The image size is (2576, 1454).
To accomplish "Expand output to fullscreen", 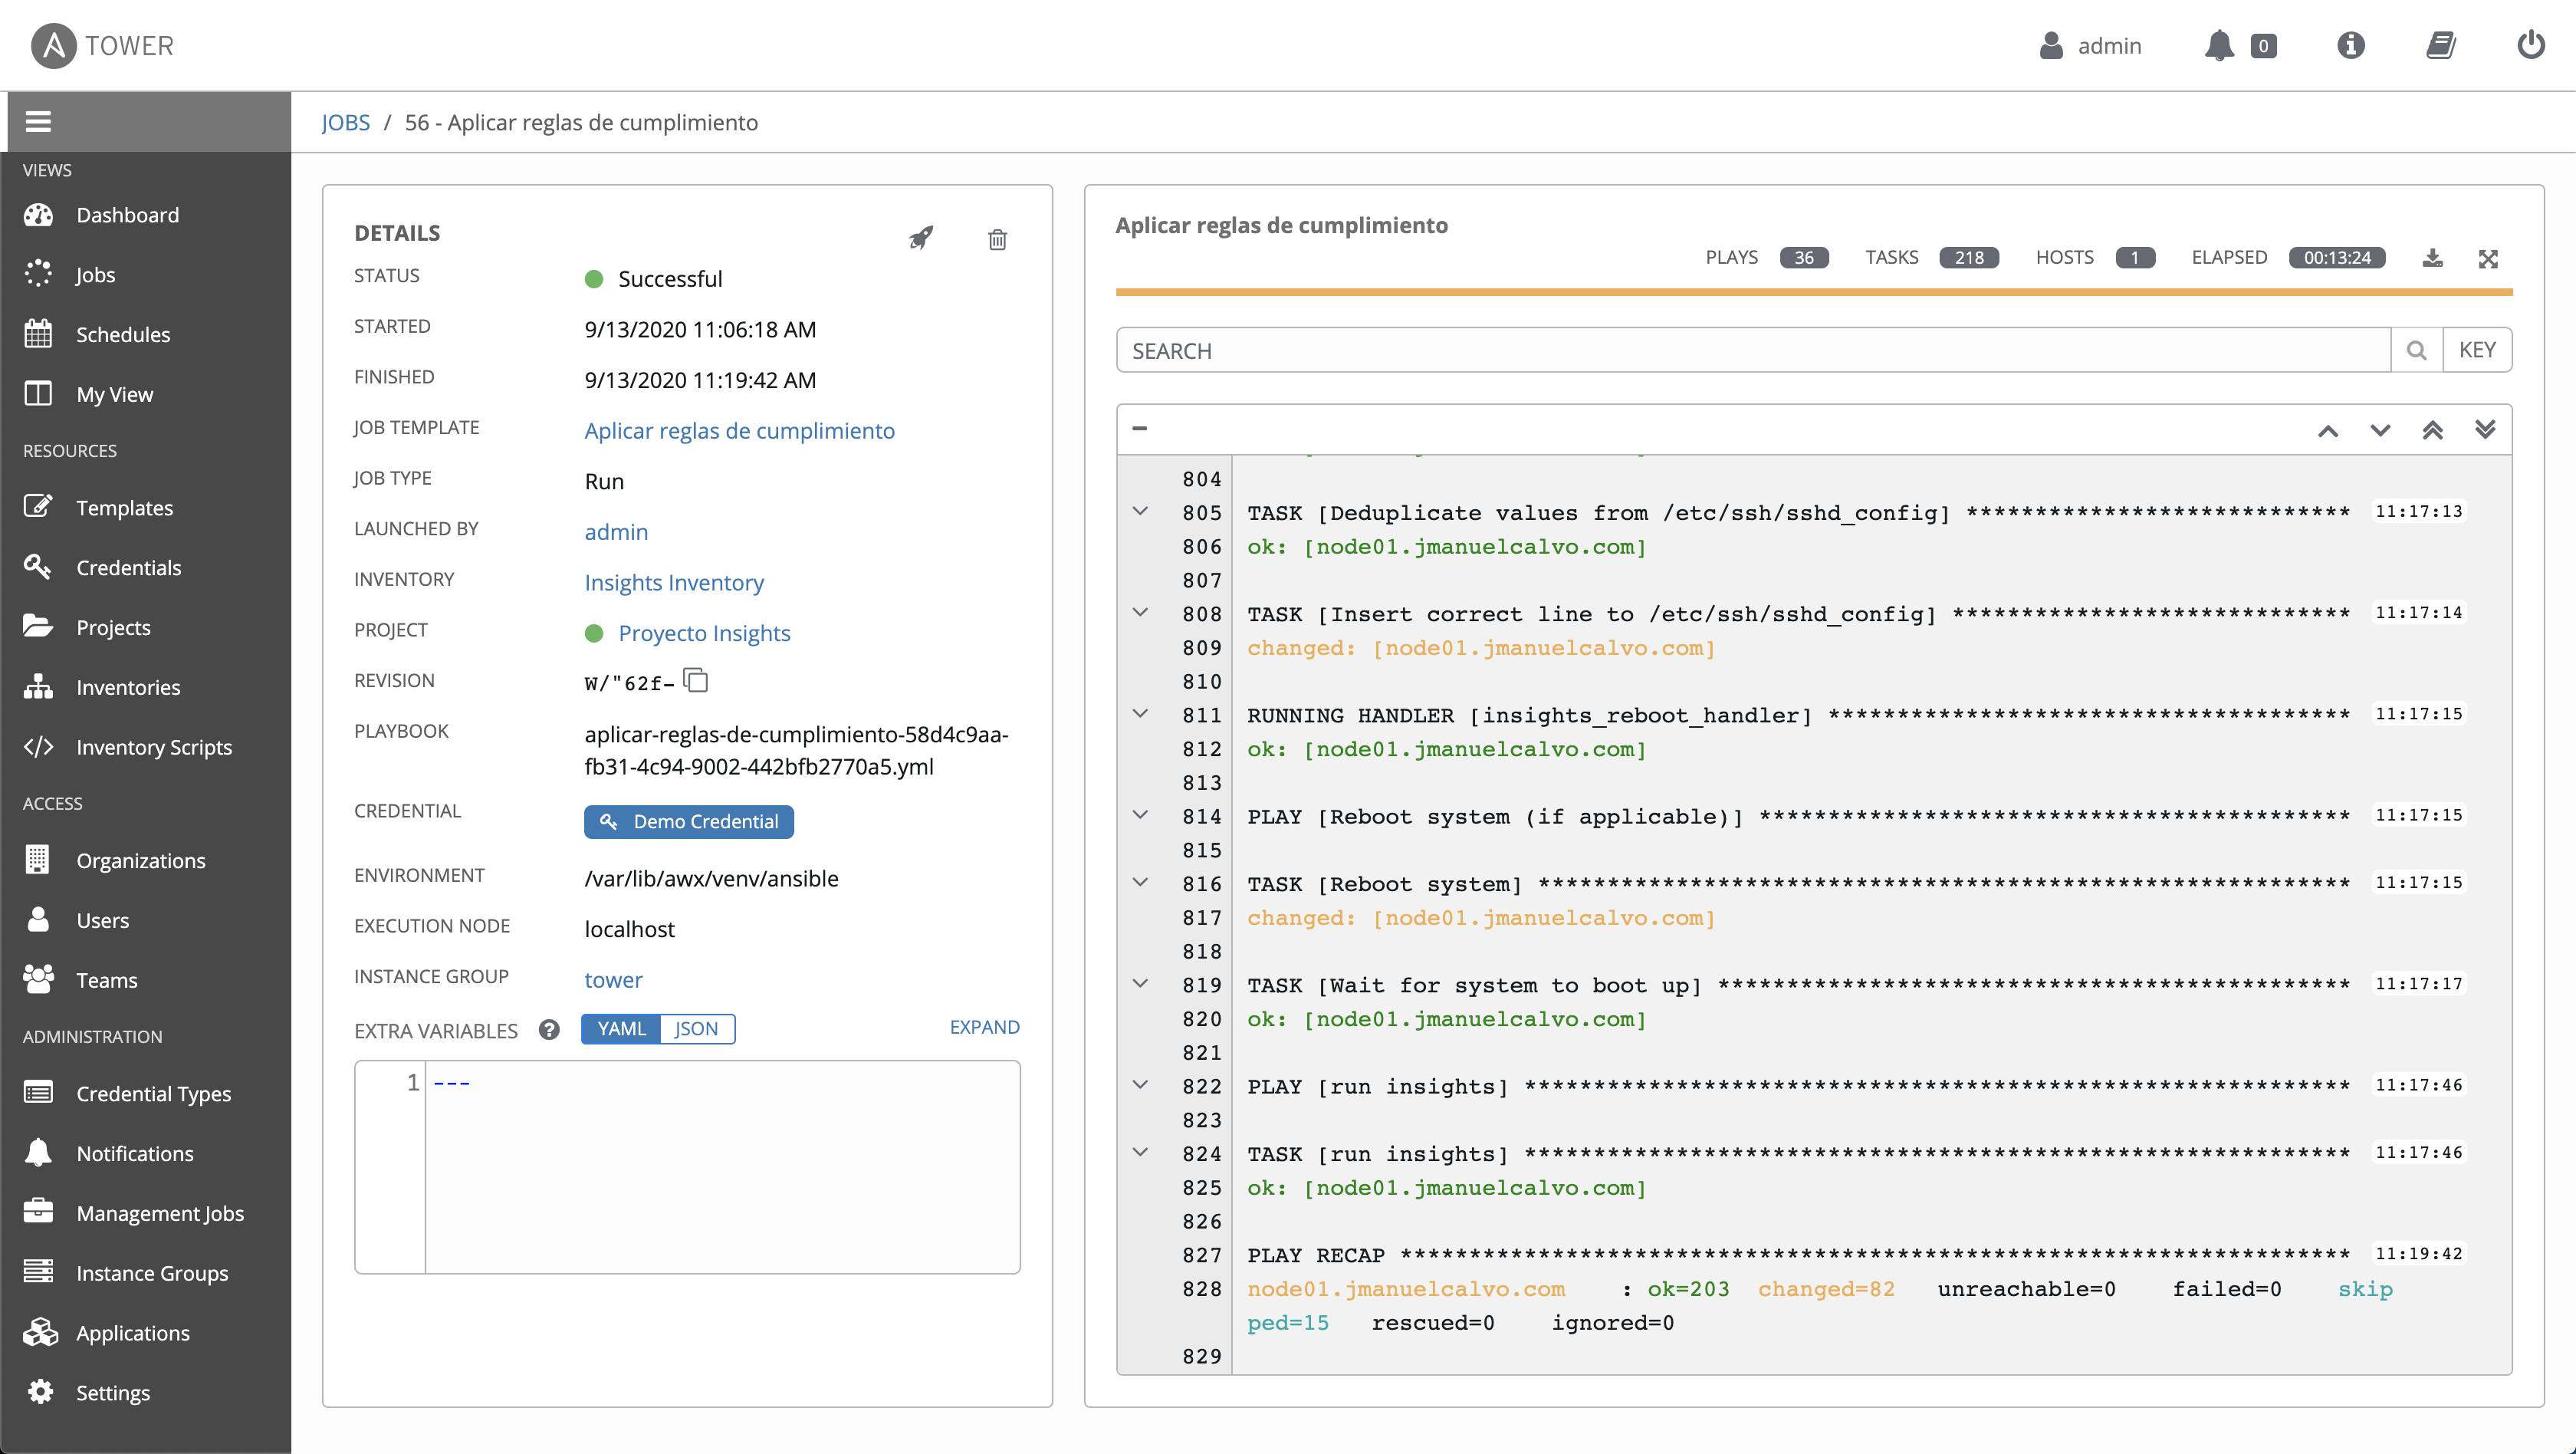I will click(2489, 259).
